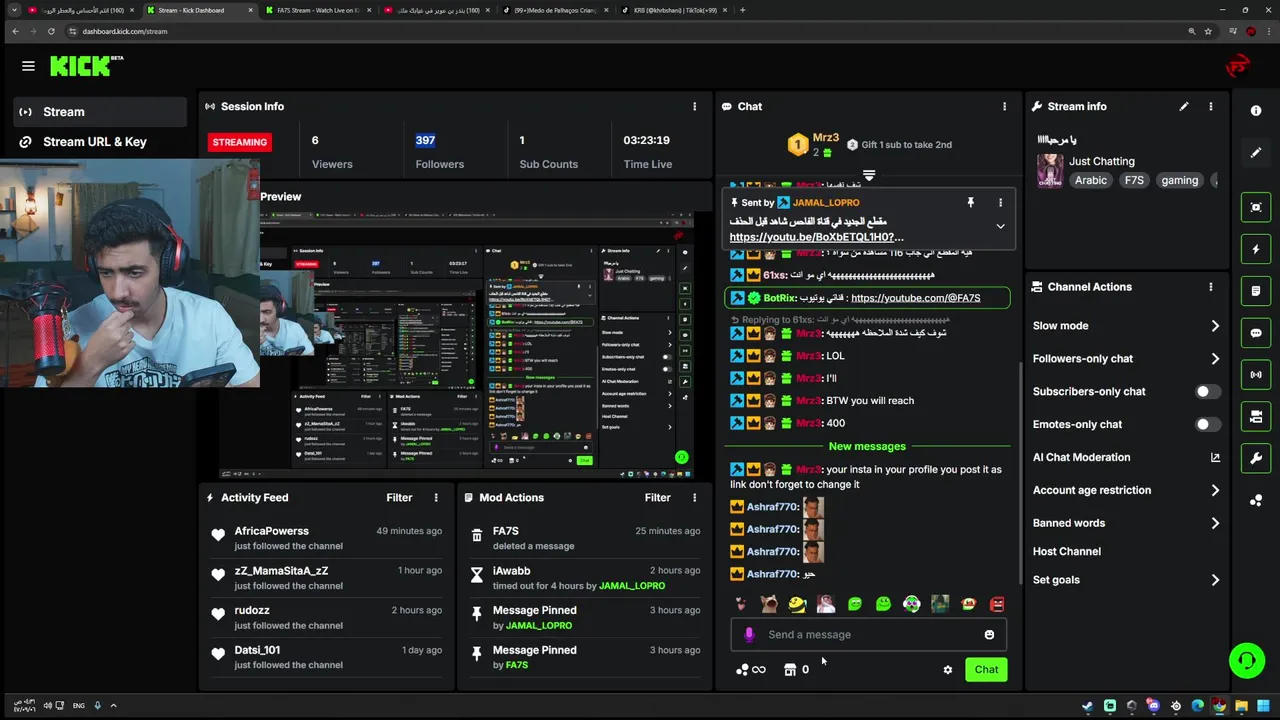Switch to FA7S Stream browser tab
This screenshot has width=1280, height=720.
click(318, 10)
